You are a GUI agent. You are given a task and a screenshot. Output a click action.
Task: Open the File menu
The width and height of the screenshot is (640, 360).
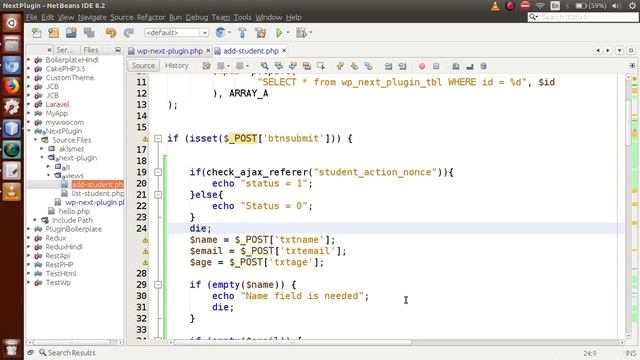point(31,17)
